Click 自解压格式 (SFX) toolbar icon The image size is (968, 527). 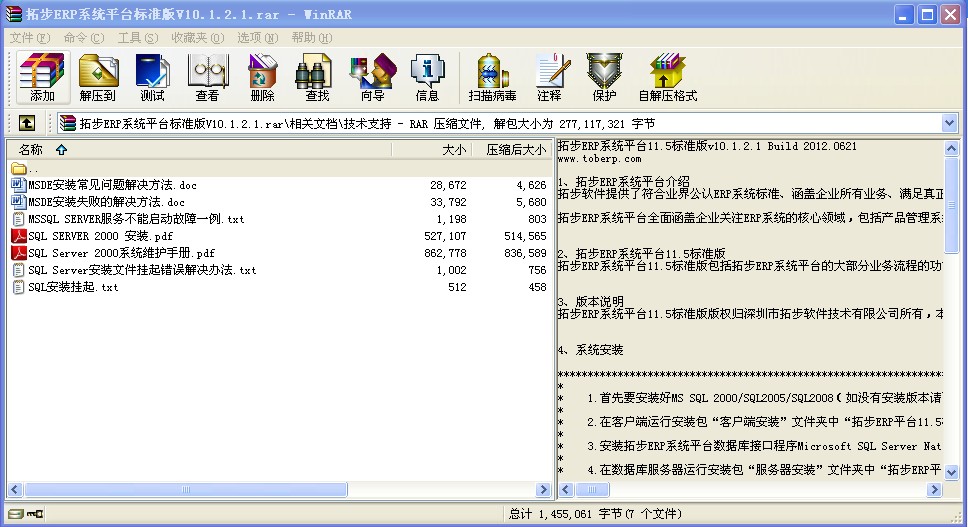(x=667, y=78)
